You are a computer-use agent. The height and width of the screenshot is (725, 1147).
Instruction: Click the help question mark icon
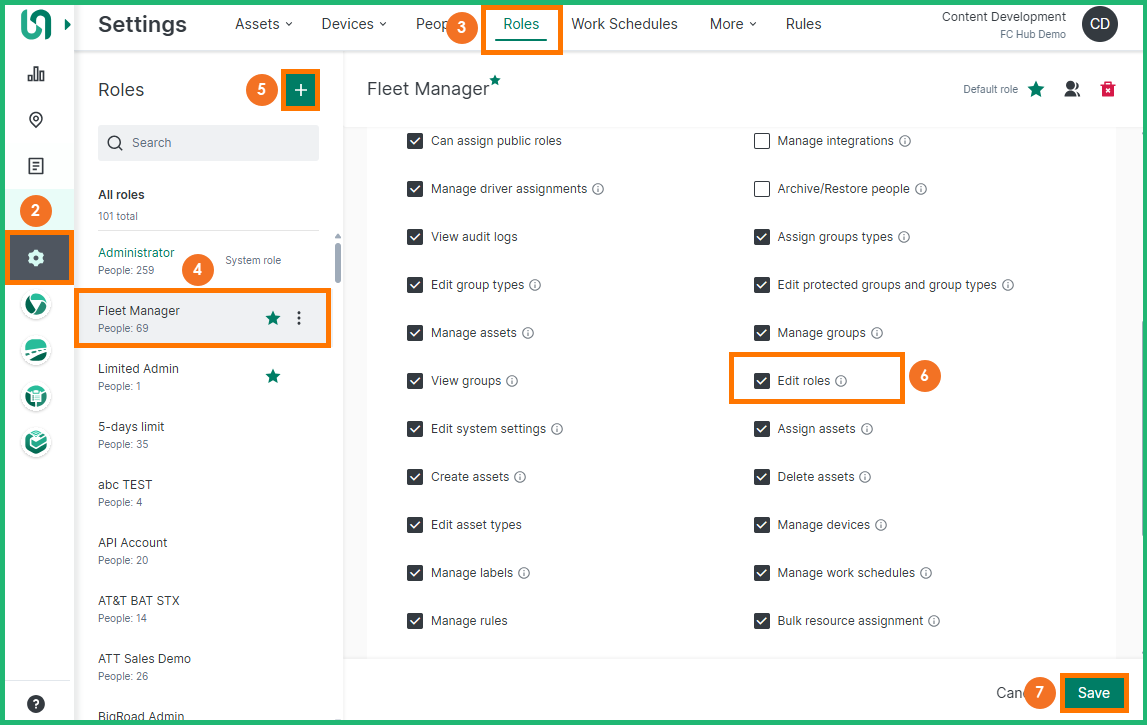(x=36, y=703)
